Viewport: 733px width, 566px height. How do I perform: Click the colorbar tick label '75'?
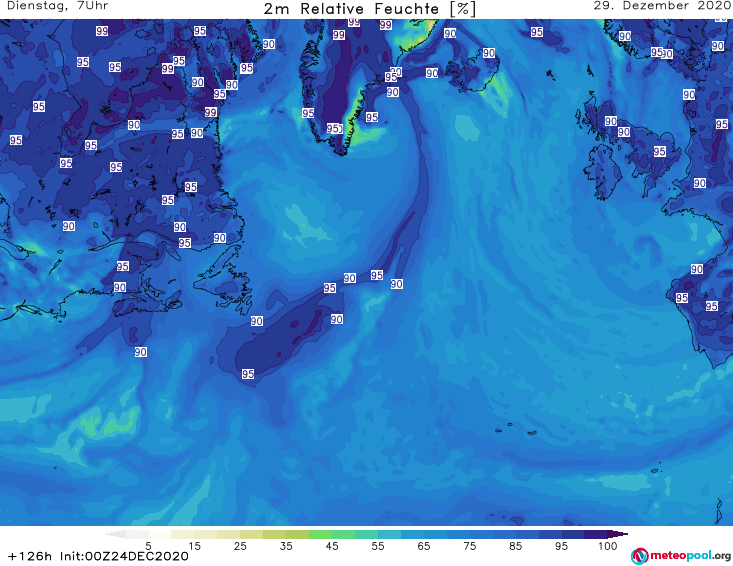coord(469,546)
